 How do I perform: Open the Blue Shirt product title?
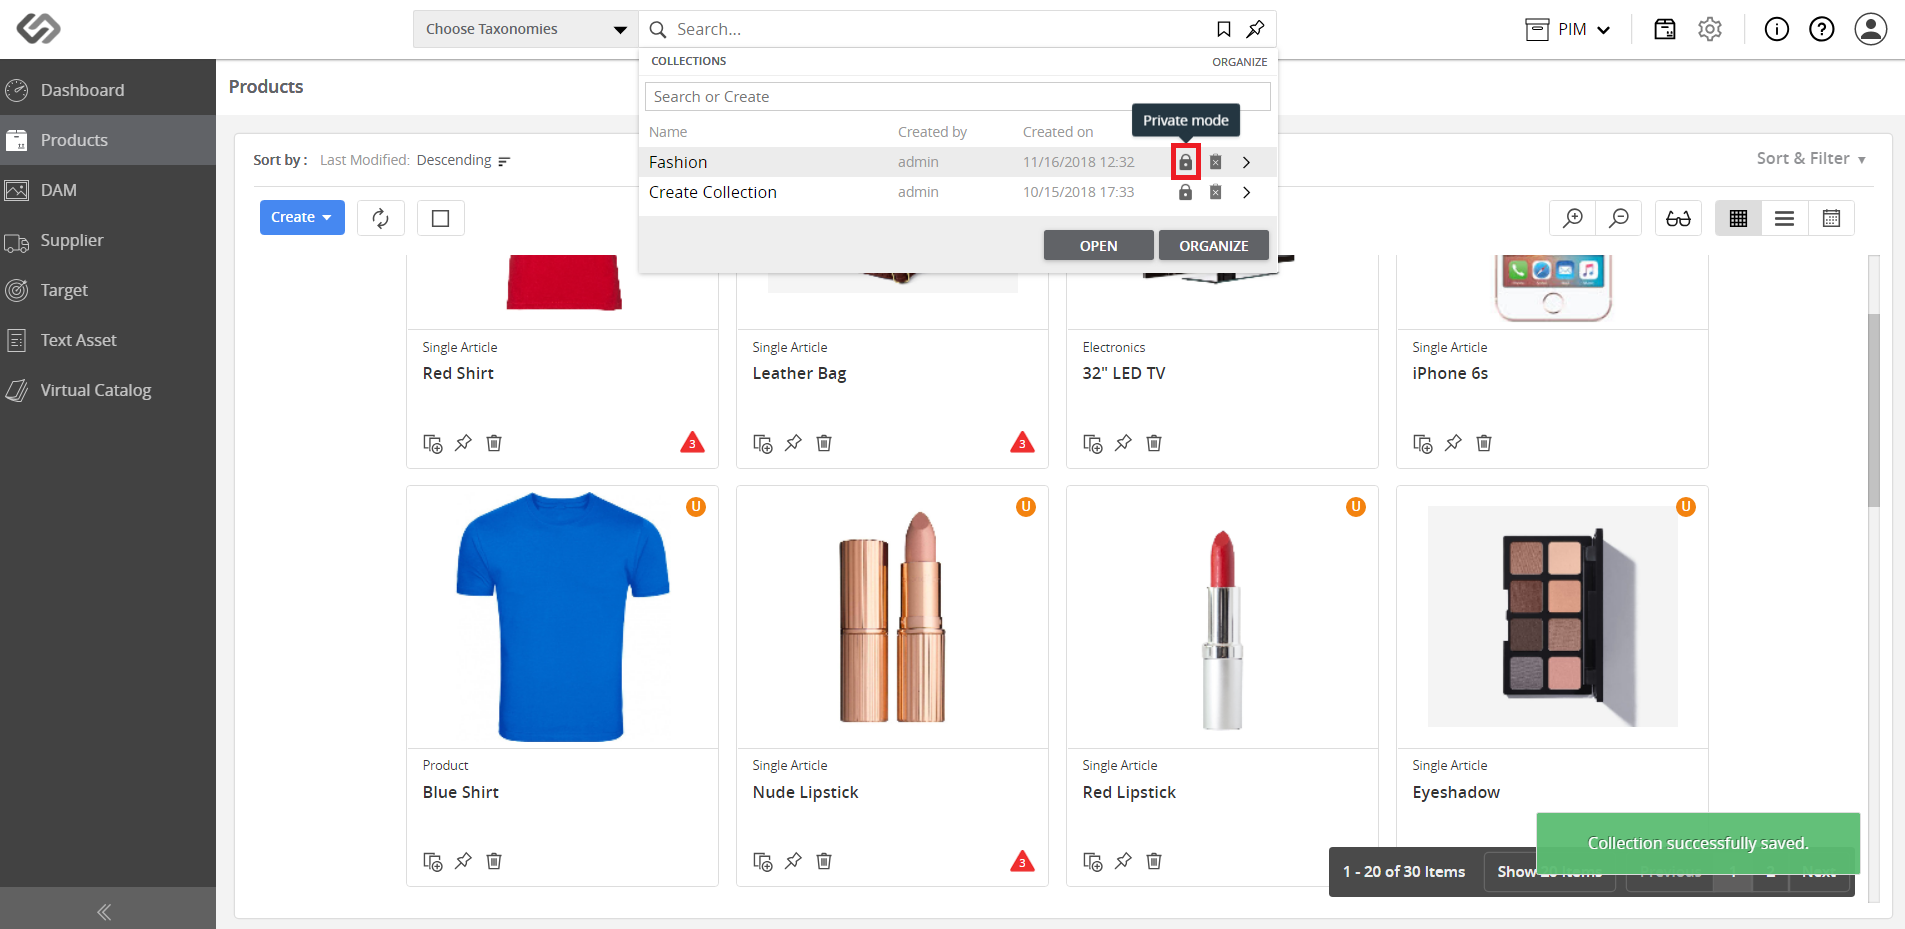pyautogui.click(x=460, y=792)
